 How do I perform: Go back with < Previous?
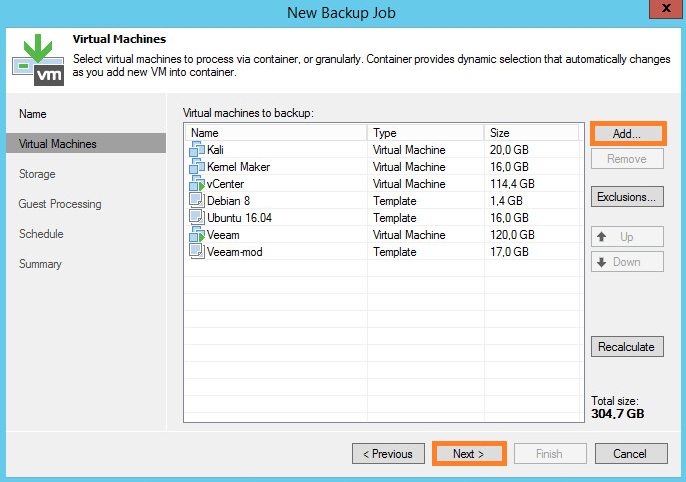click(388, 454)
